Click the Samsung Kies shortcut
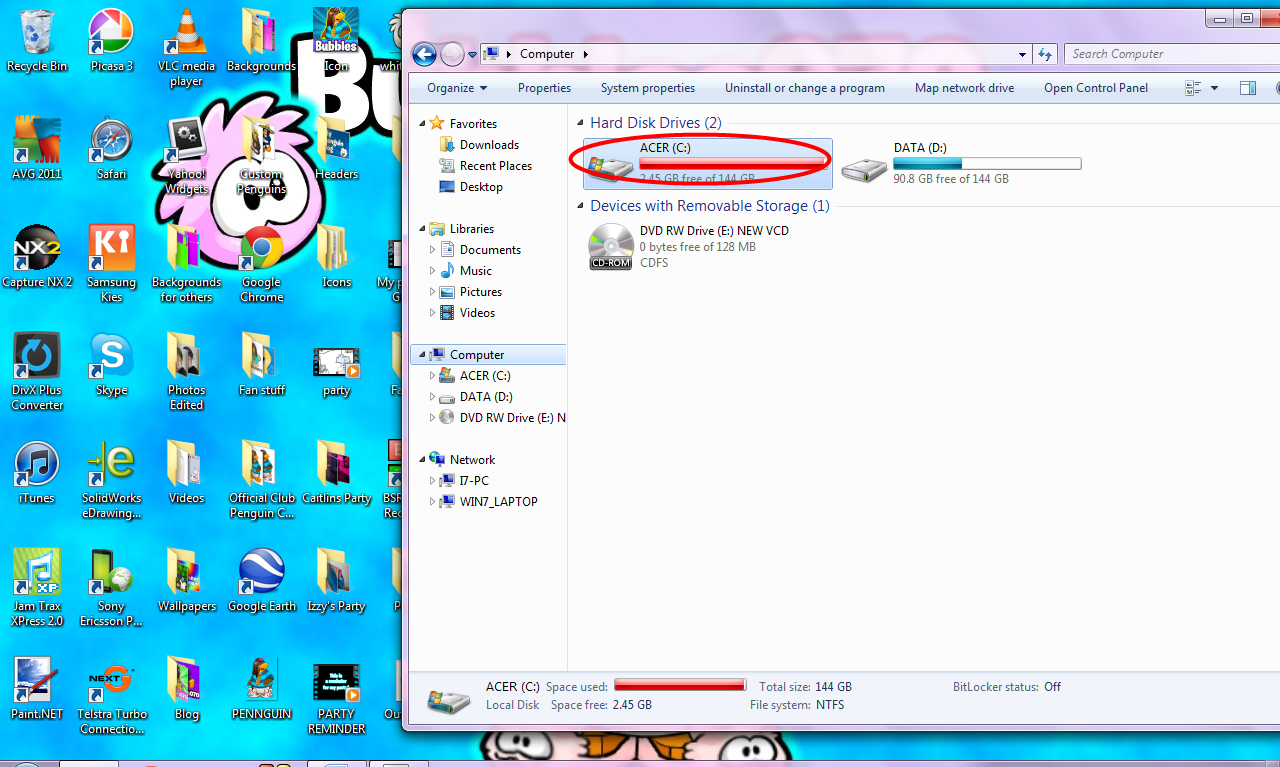Image resolution: width=1280 pixels, height=767 pixels. click(x=111, y=264)
